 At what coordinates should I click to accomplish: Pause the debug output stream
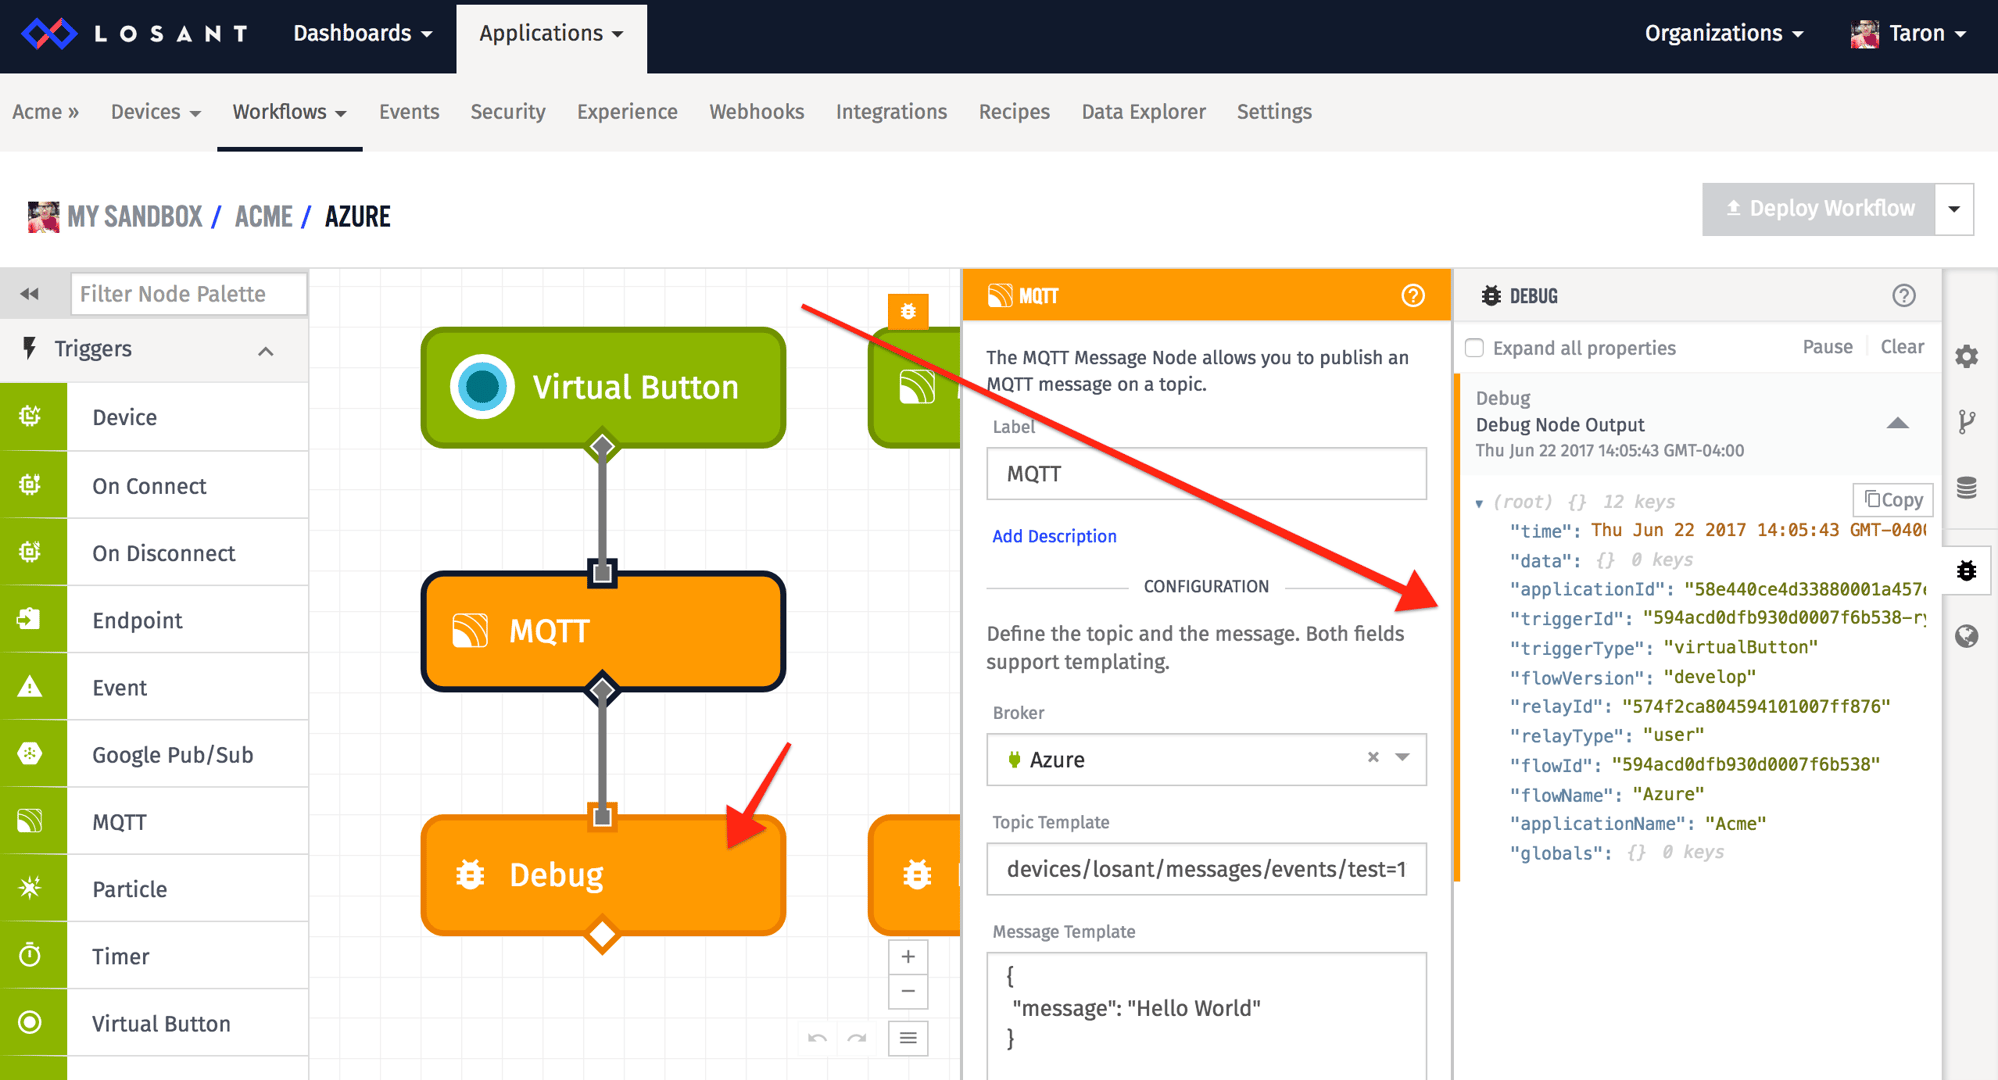coord(1827,346)
